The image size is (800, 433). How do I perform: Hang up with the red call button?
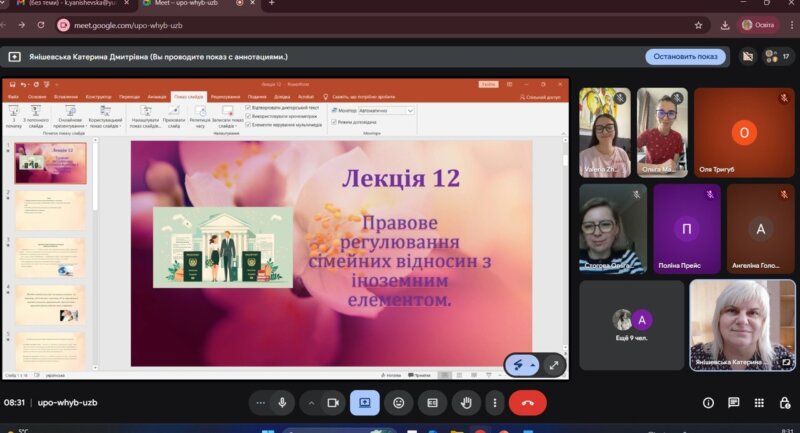pos(527,402)
